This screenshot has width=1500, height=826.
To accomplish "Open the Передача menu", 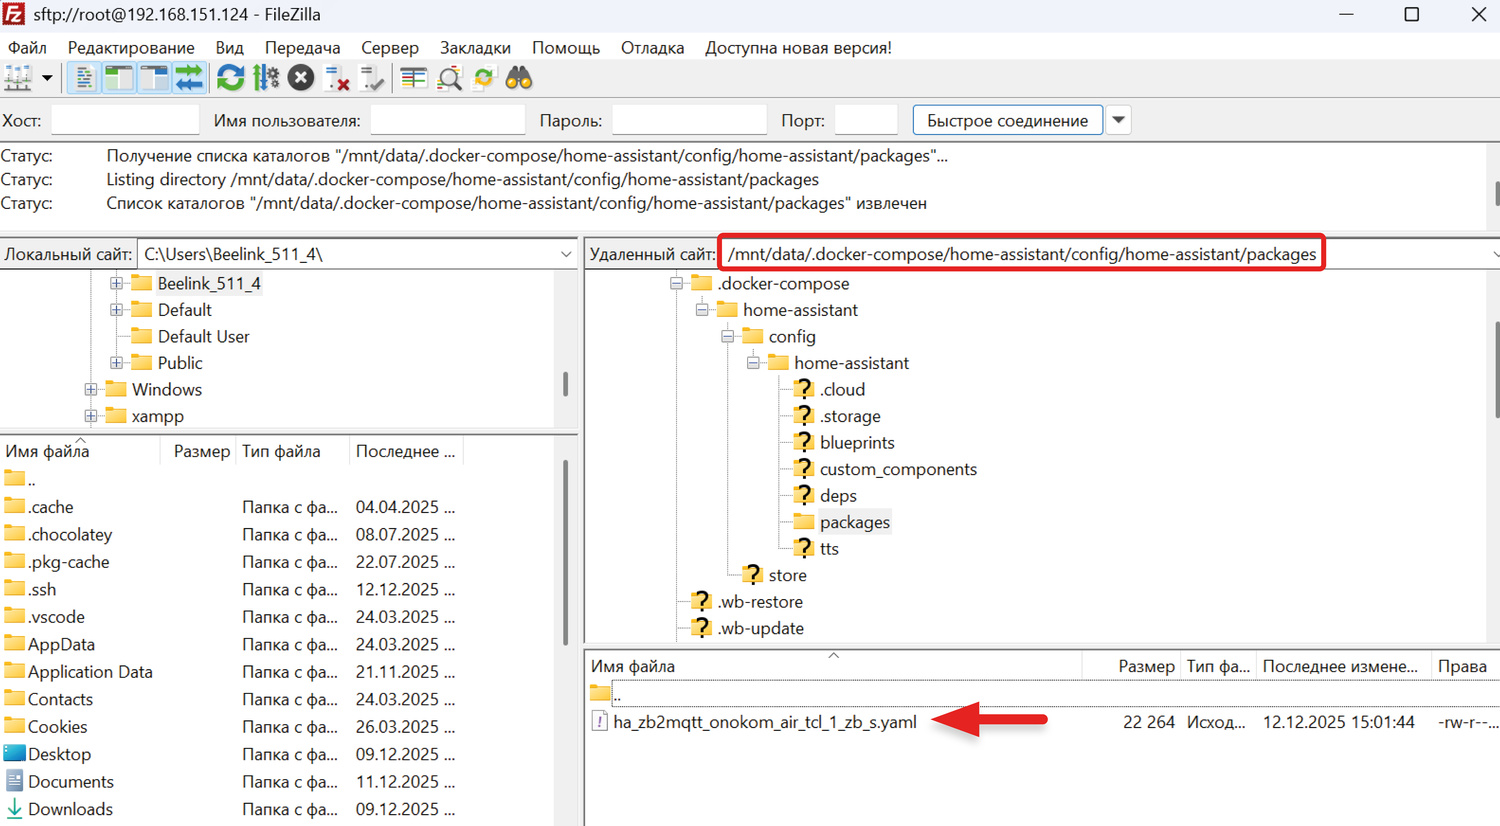I will point(302,47).
